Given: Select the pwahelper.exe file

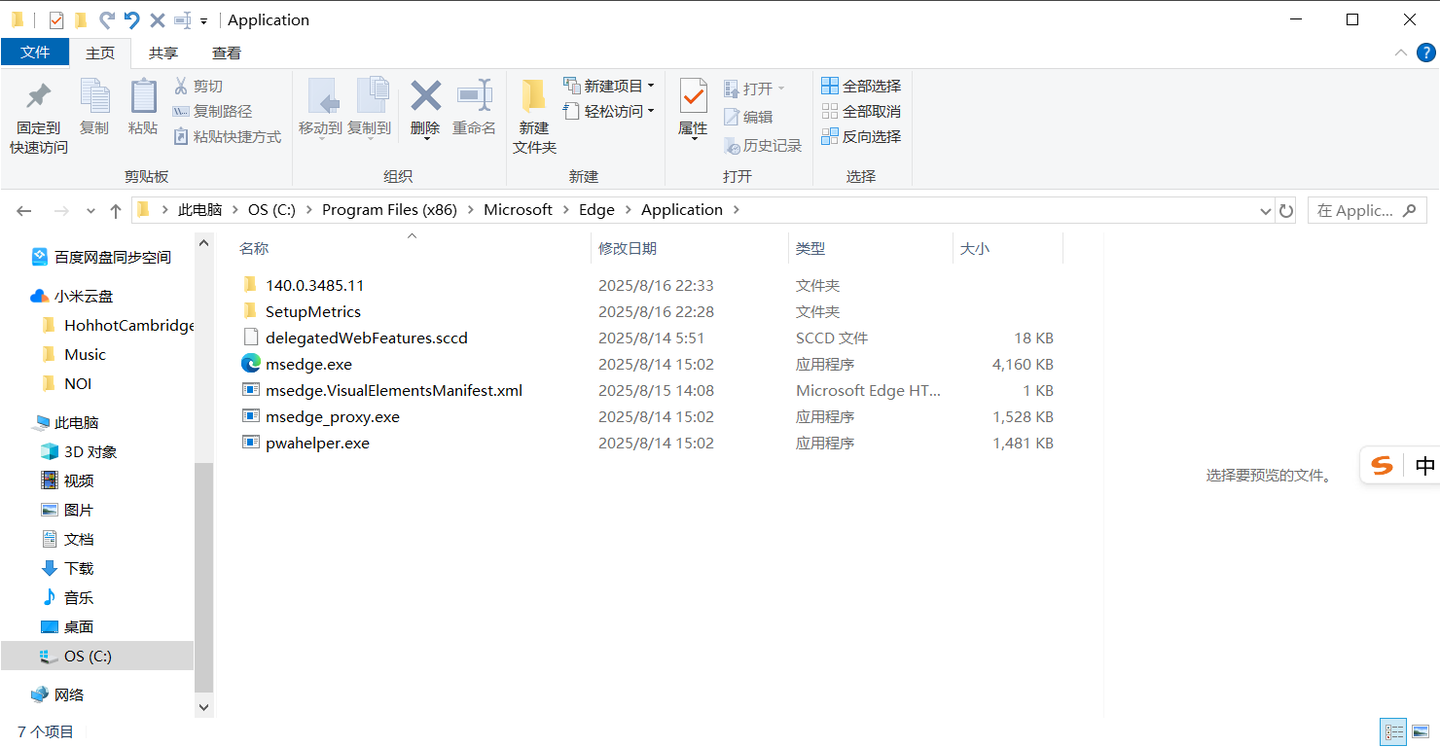Looking at the screenshot, I should pos(318,443).
